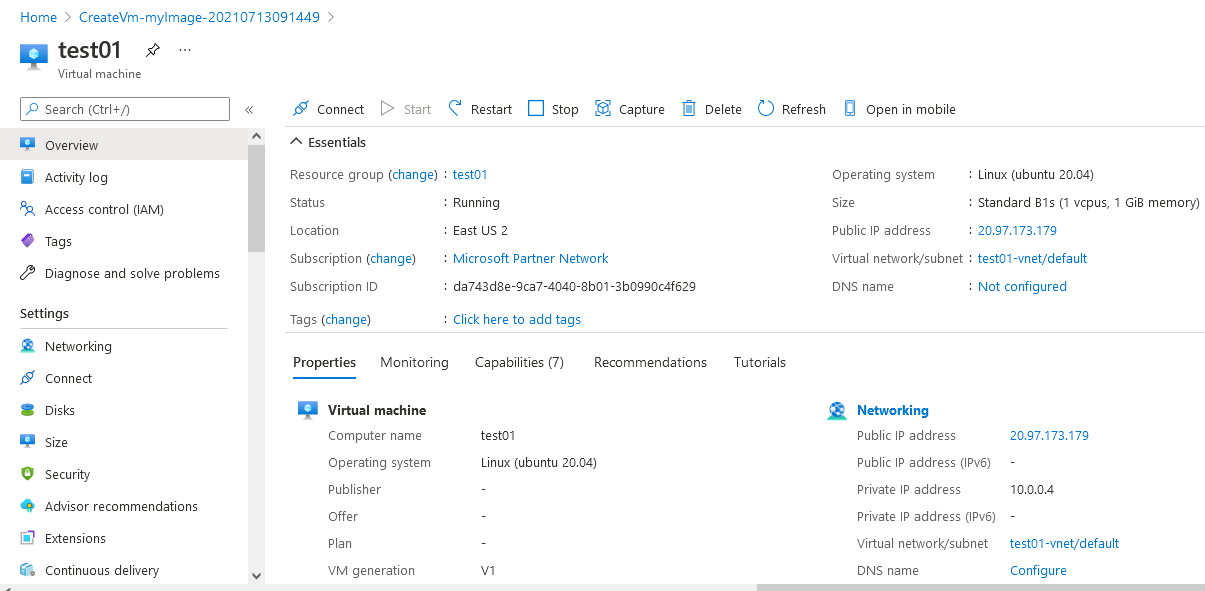Switch to the Monitoring tab

414,362
